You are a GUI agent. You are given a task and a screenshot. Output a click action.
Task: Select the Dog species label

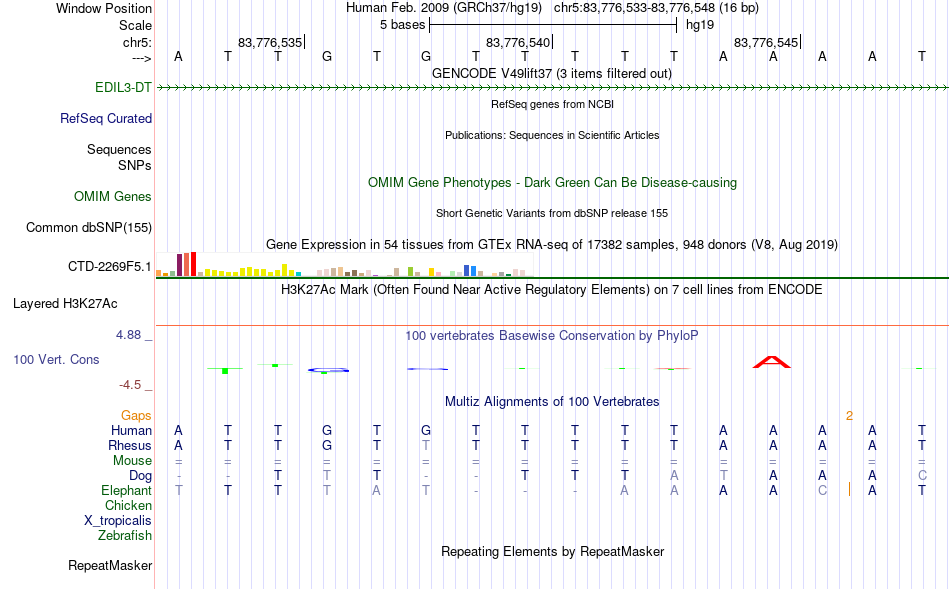[x=141, y=476]
